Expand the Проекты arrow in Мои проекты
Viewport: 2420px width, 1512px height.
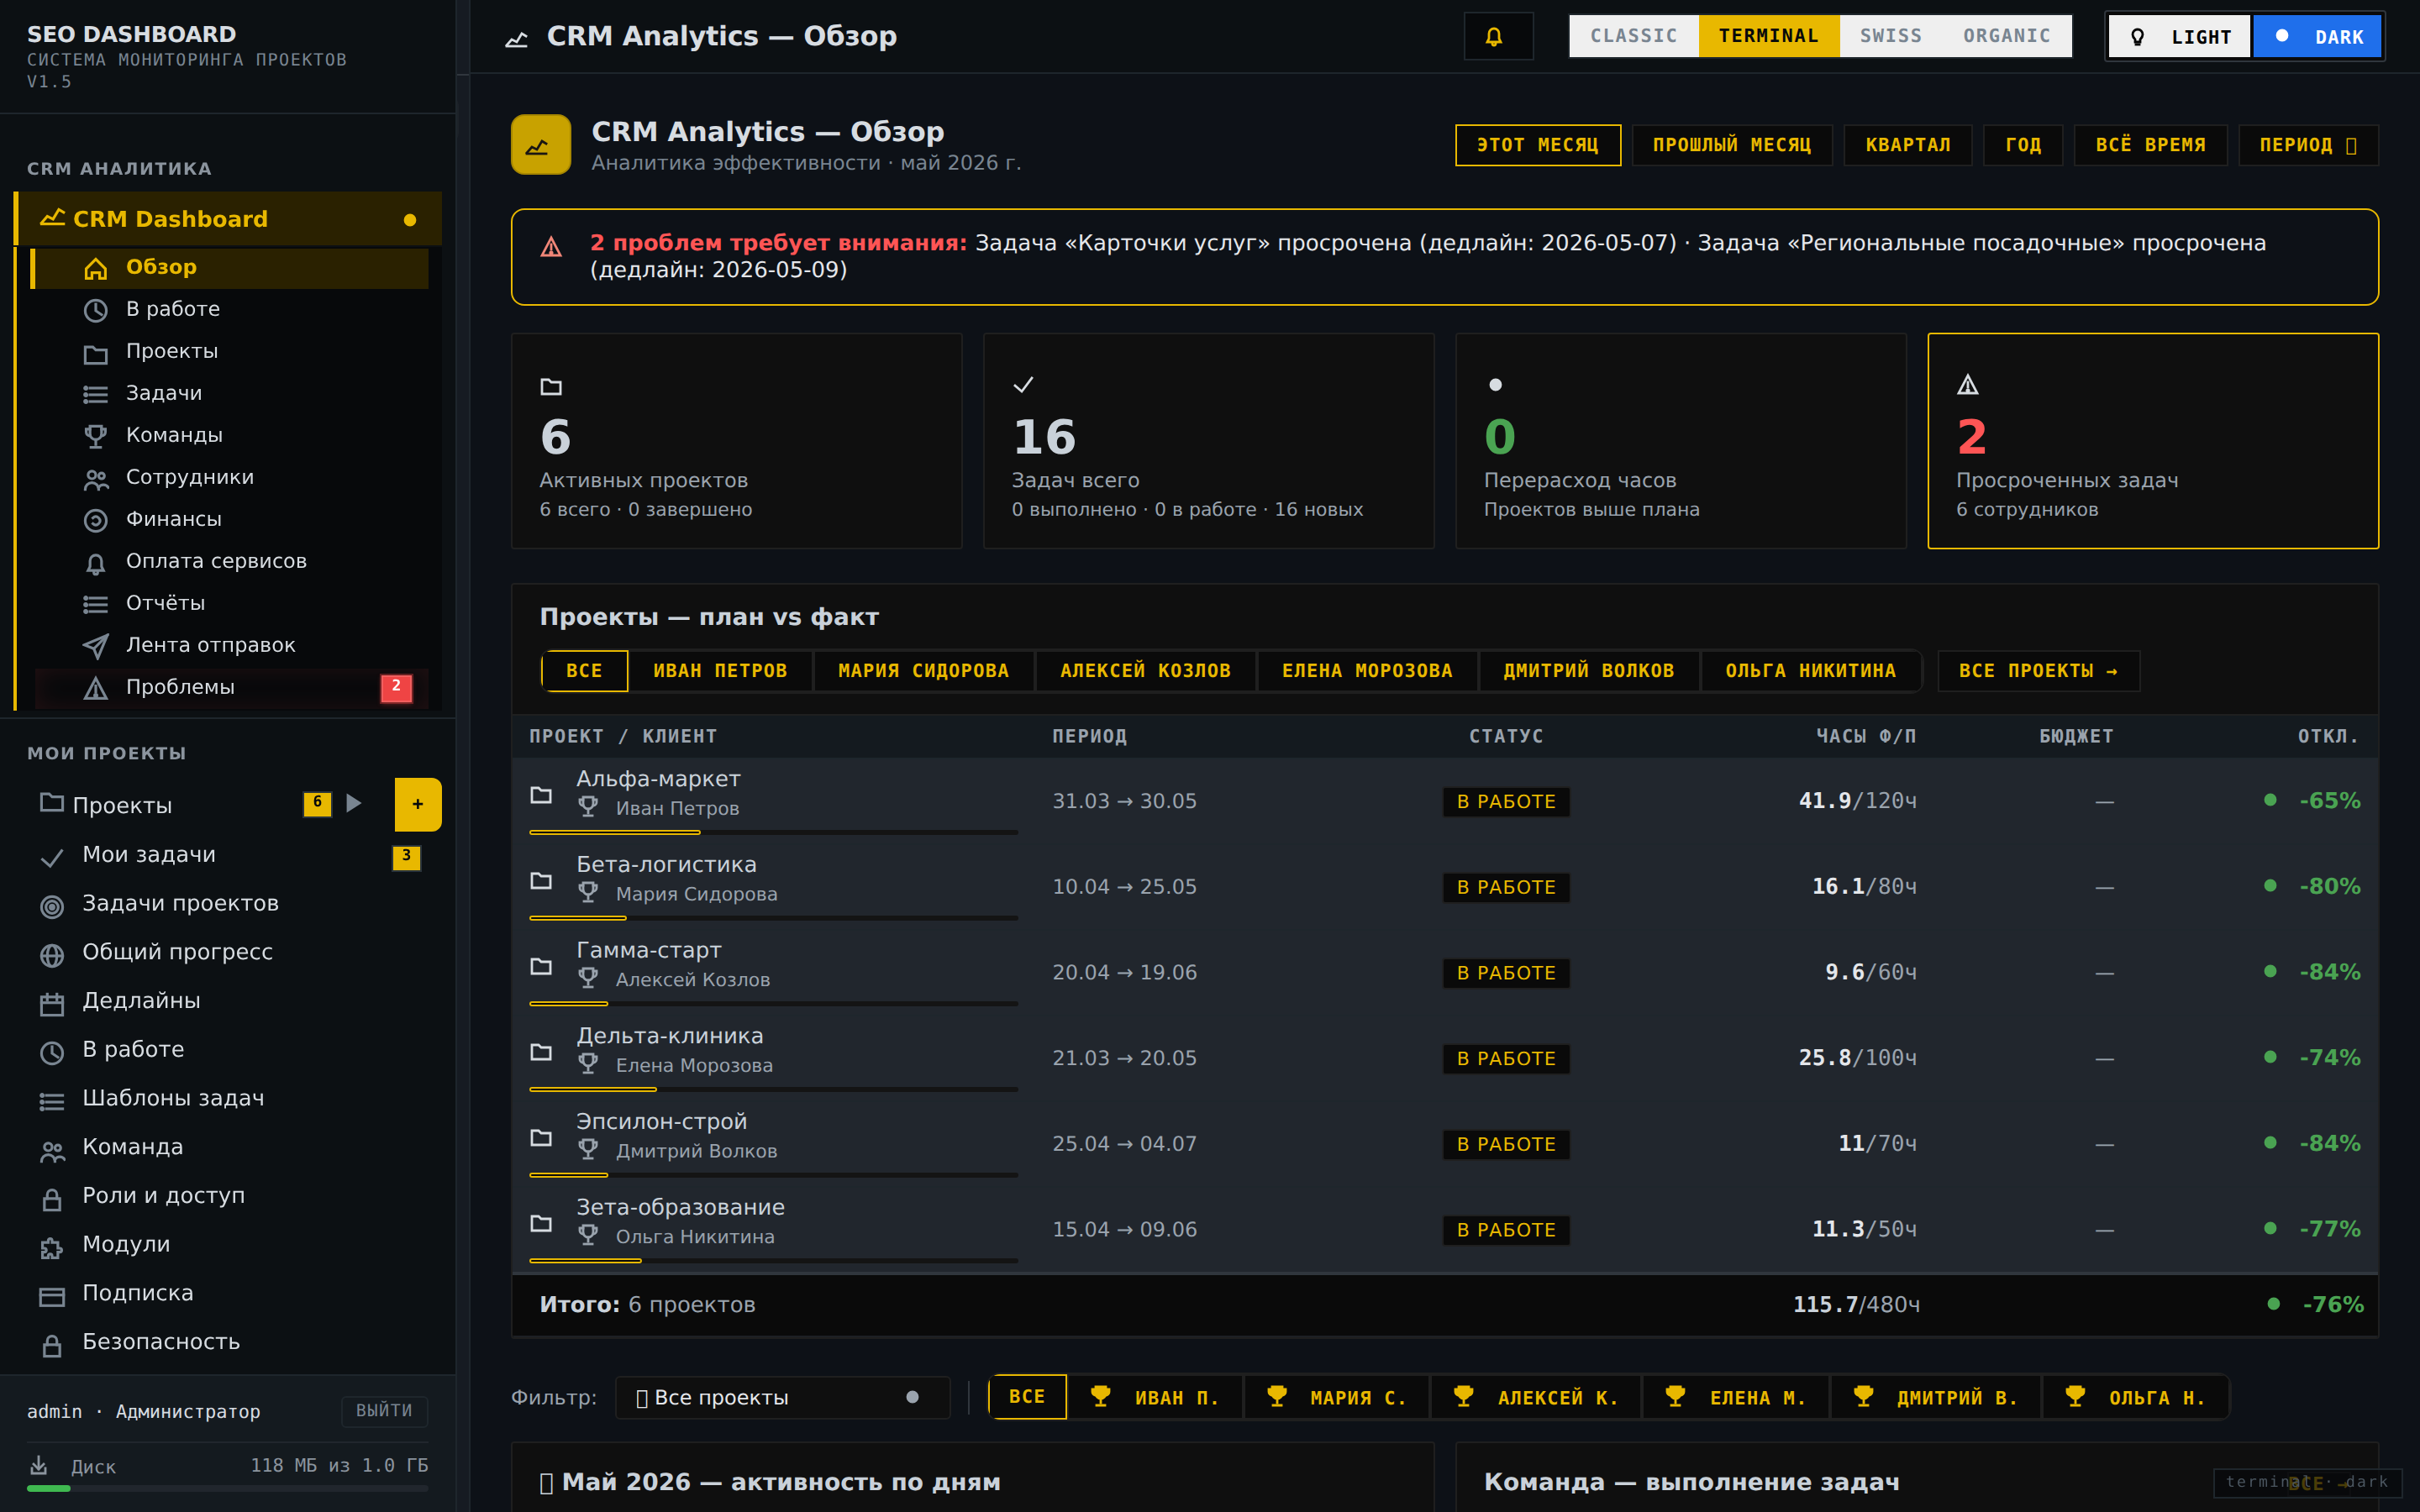353,804
